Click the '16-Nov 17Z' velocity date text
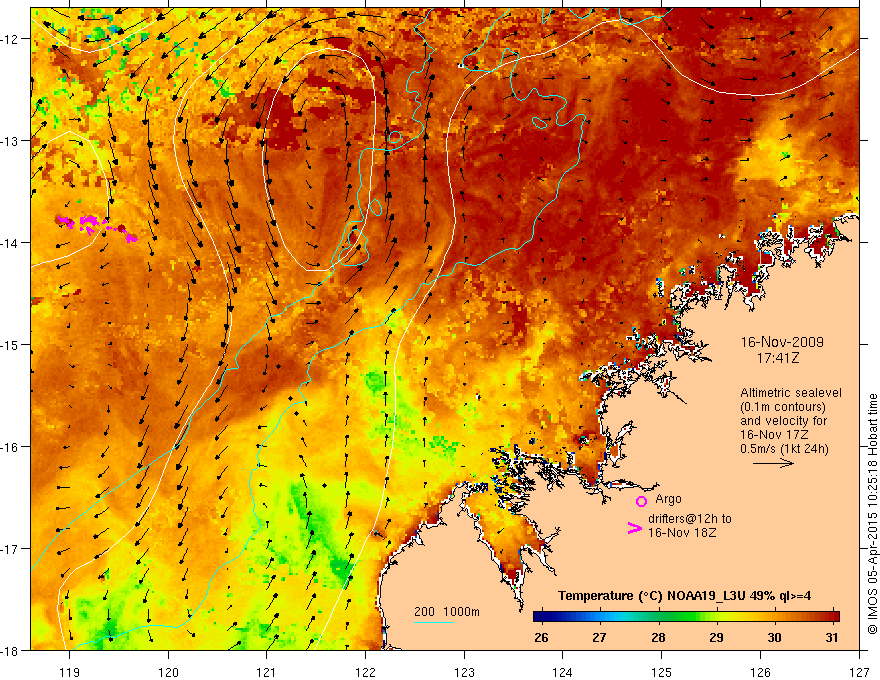Image resolution: width=880 pixels, height=680 pixels. (x=776, y=435)
